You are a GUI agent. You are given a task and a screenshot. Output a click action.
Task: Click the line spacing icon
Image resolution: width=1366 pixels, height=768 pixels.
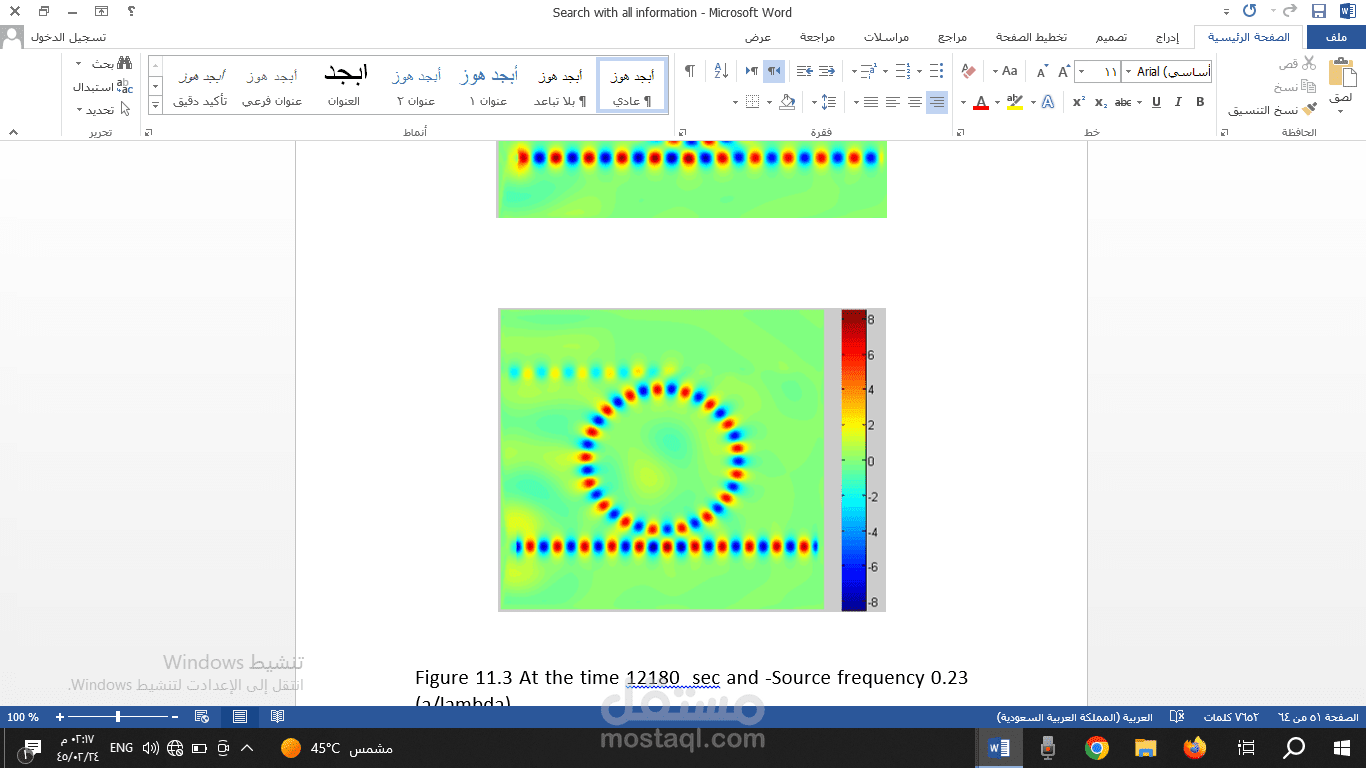point(828,102)
